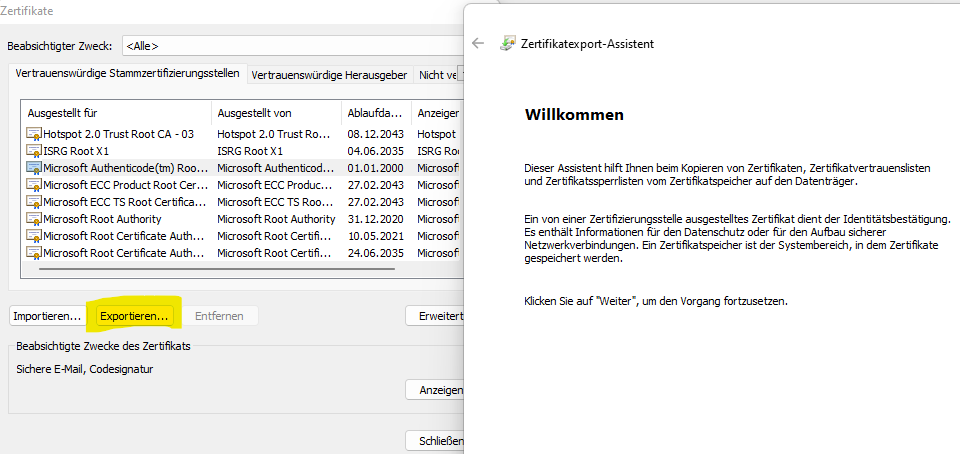Click the Microsoft Root Authority certificate icon

tap(34, 218)
